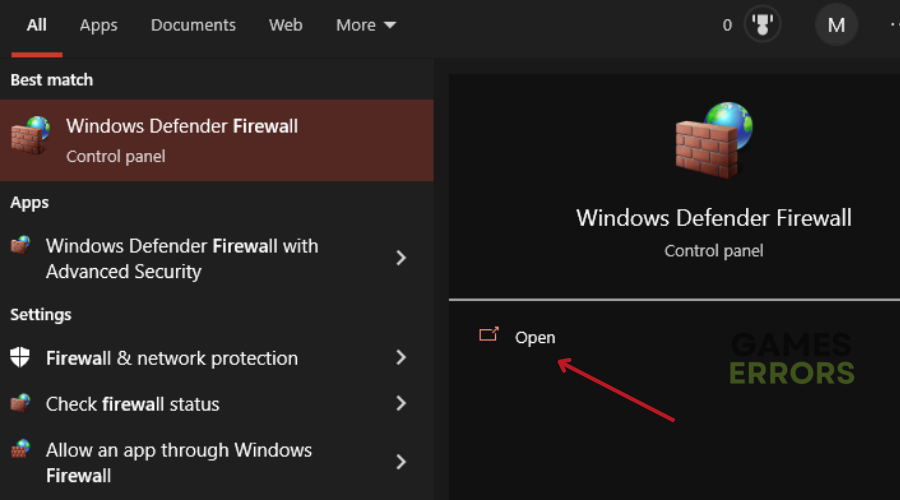The image size is (900, 500).
Task: Click the Check firewall status icon
Action: point(20,403)
